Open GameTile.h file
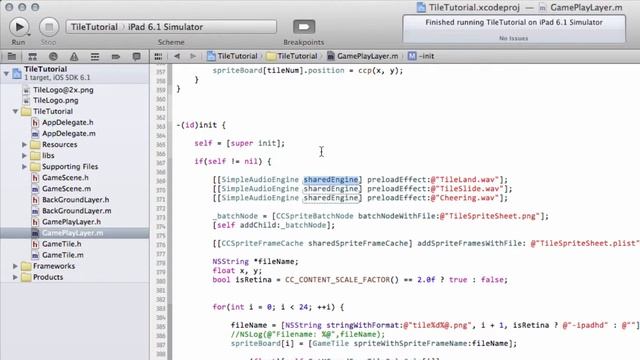640x360 pixels. (x=62, y=244)
